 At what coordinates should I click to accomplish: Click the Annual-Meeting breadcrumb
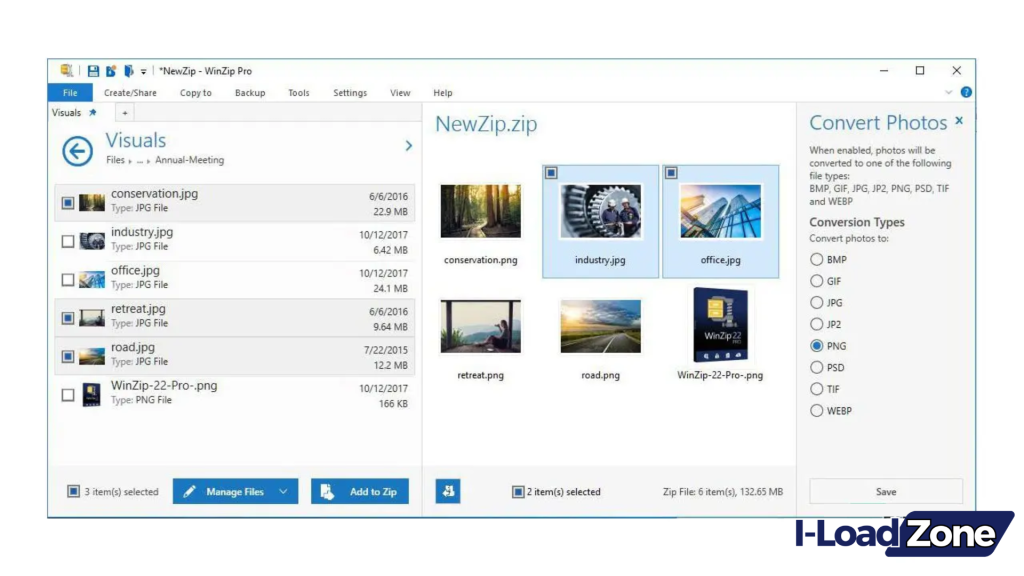pos(189,160)
